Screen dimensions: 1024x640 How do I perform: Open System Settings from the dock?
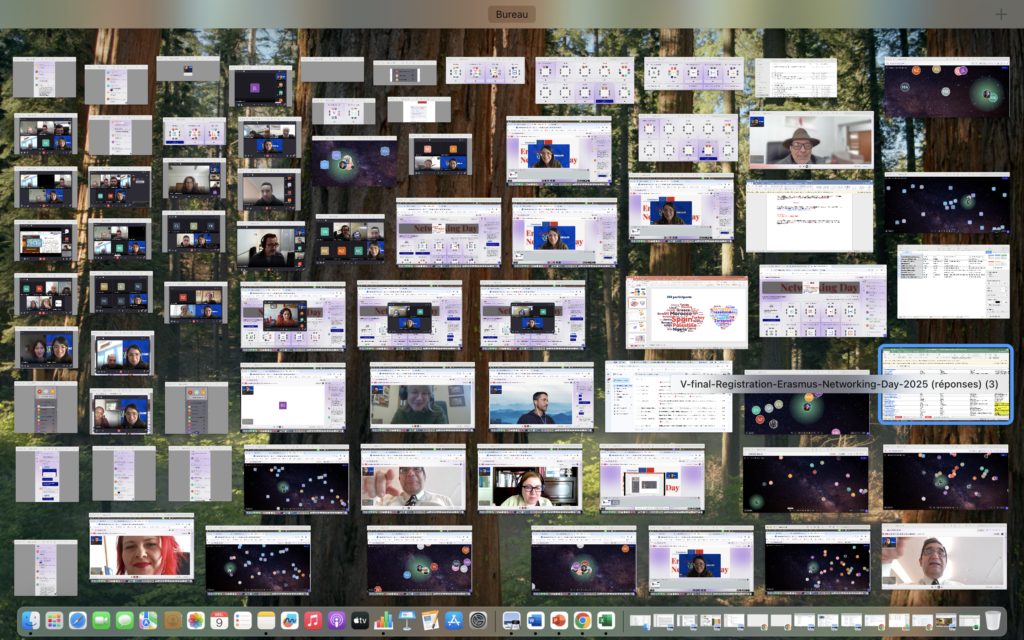point(479,620)
